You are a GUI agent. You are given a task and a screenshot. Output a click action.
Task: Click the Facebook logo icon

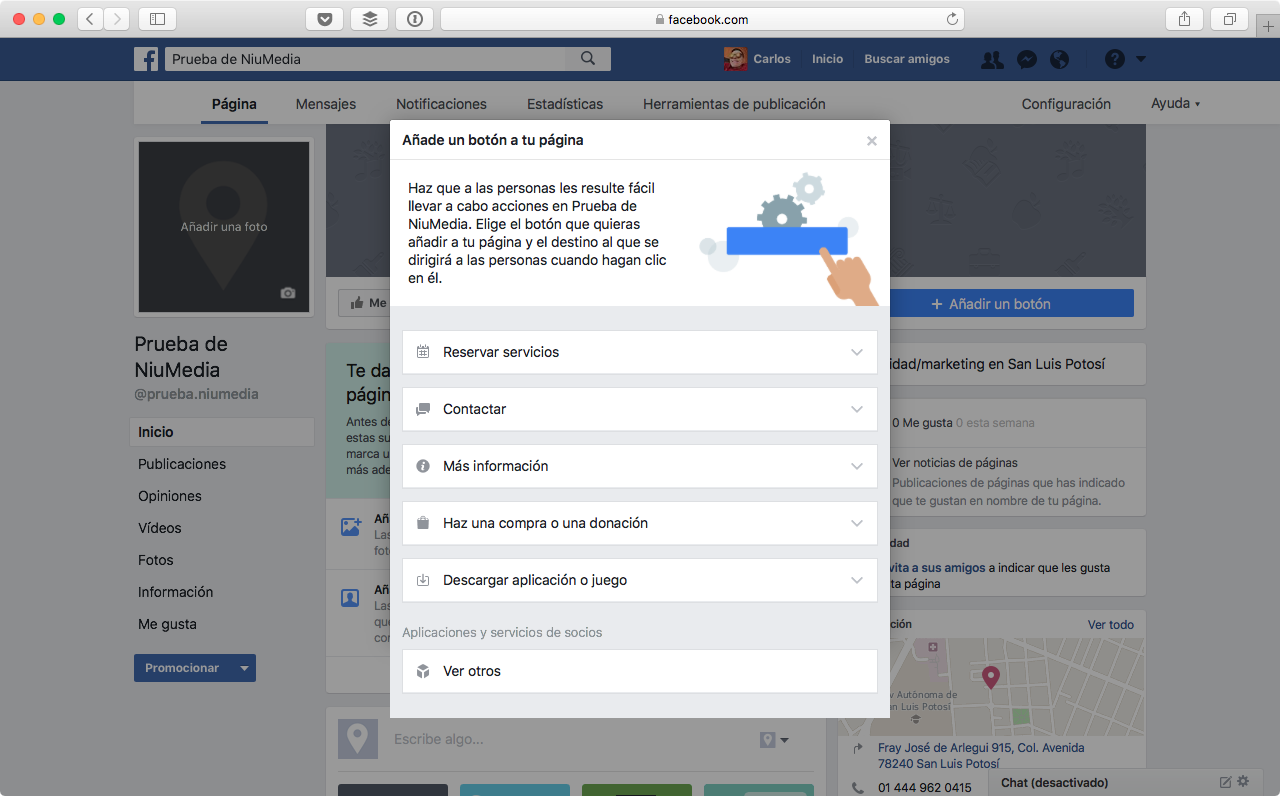coord(146,59)
